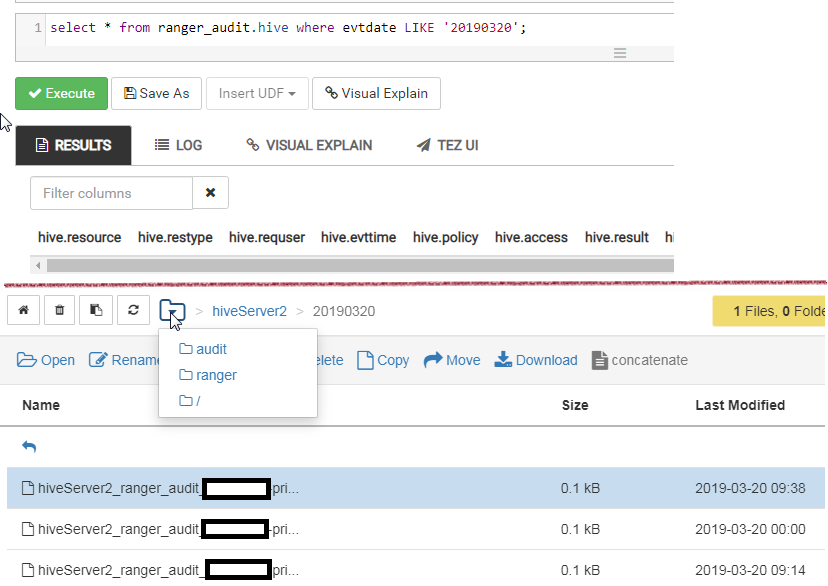Open the Rename action icon
This screenshot has height=586, width=828.
pos(97,359)
